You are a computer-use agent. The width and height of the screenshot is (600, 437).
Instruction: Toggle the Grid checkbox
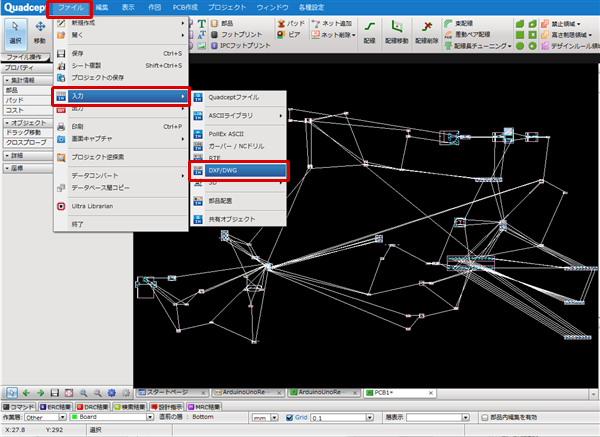290,417
